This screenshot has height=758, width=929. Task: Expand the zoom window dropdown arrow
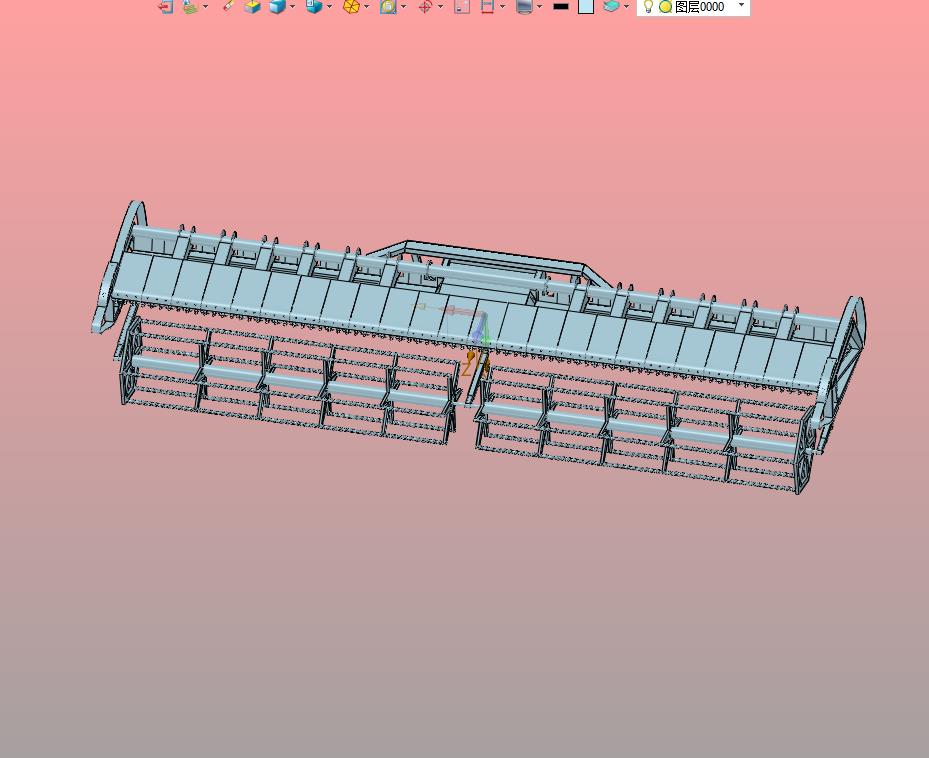pos(403,7)
